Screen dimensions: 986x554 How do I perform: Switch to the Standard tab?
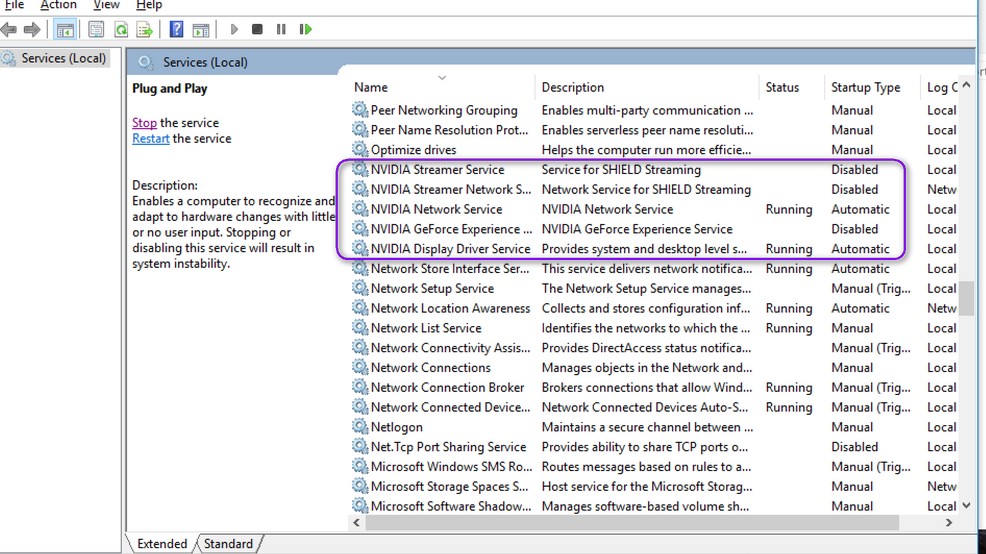pyautogui.click(x=228, y=544)
